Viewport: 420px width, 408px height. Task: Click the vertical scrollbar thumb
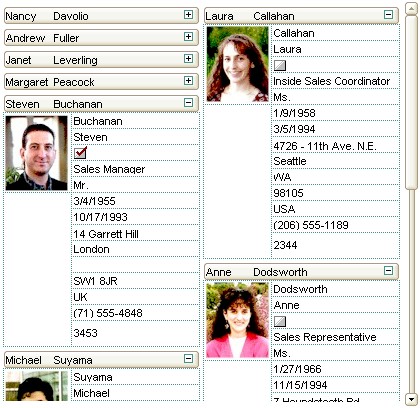[x=411, y=102]
